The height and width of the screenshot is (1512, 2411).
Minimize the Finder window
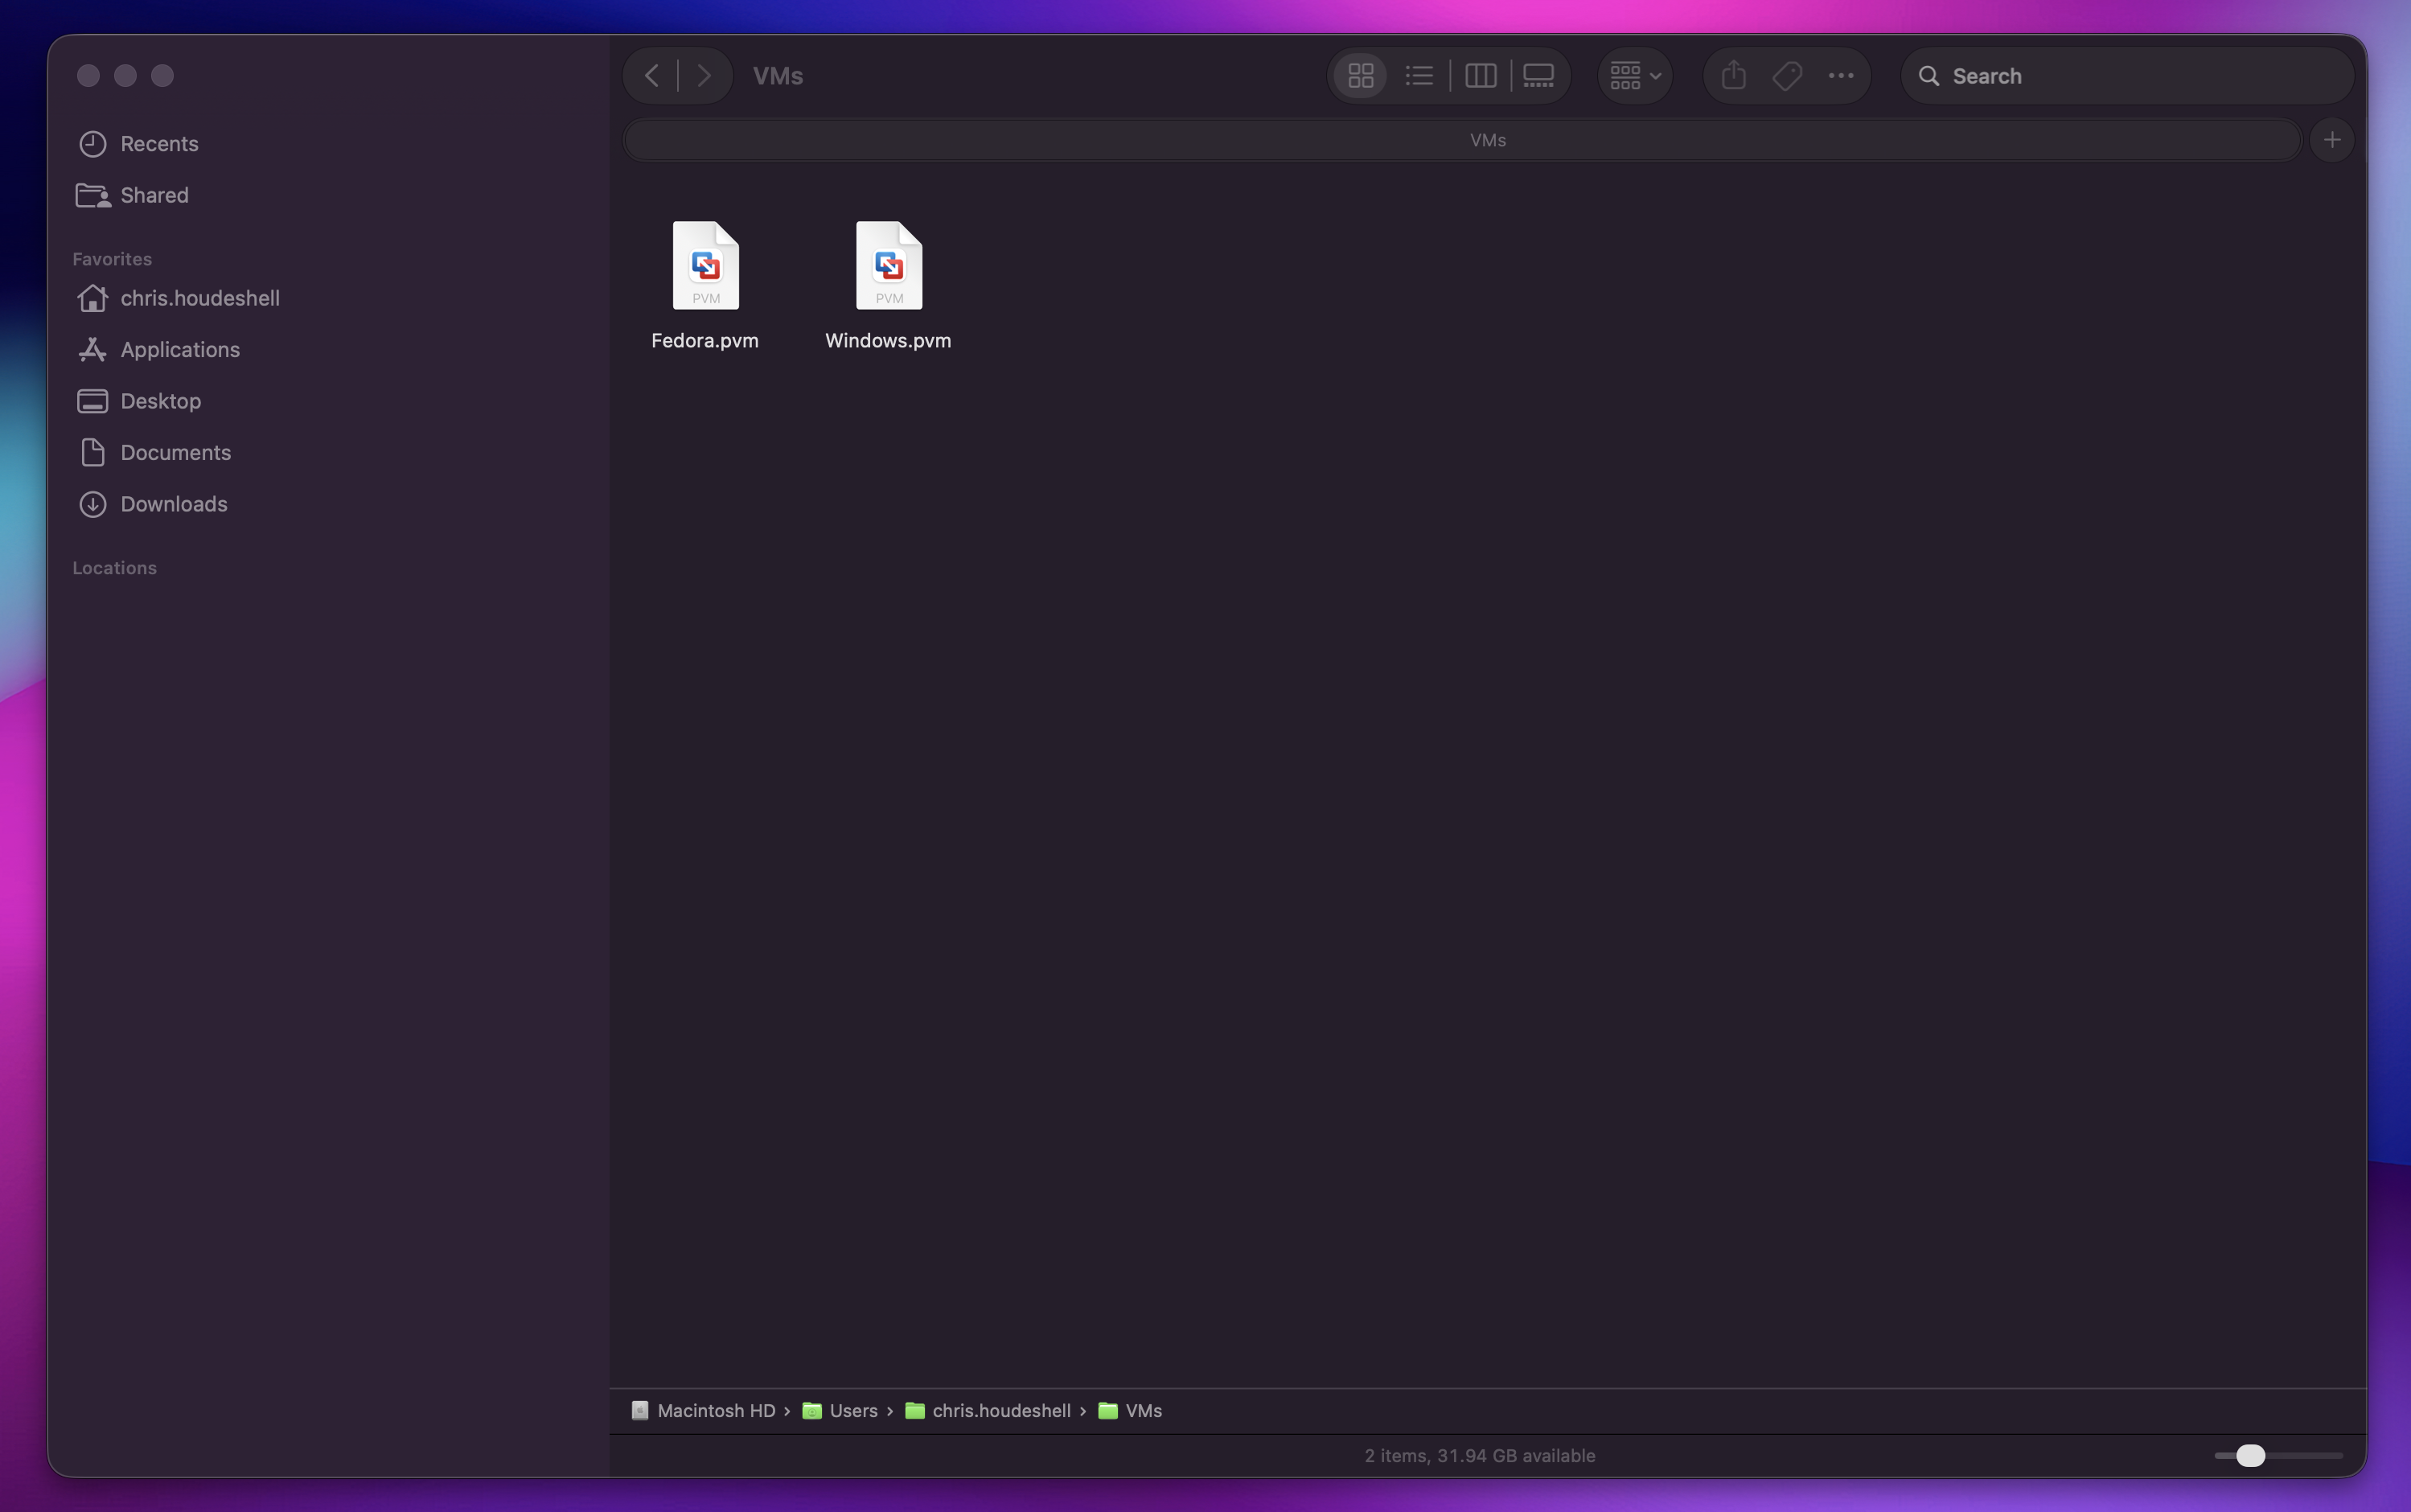(125, 76)
